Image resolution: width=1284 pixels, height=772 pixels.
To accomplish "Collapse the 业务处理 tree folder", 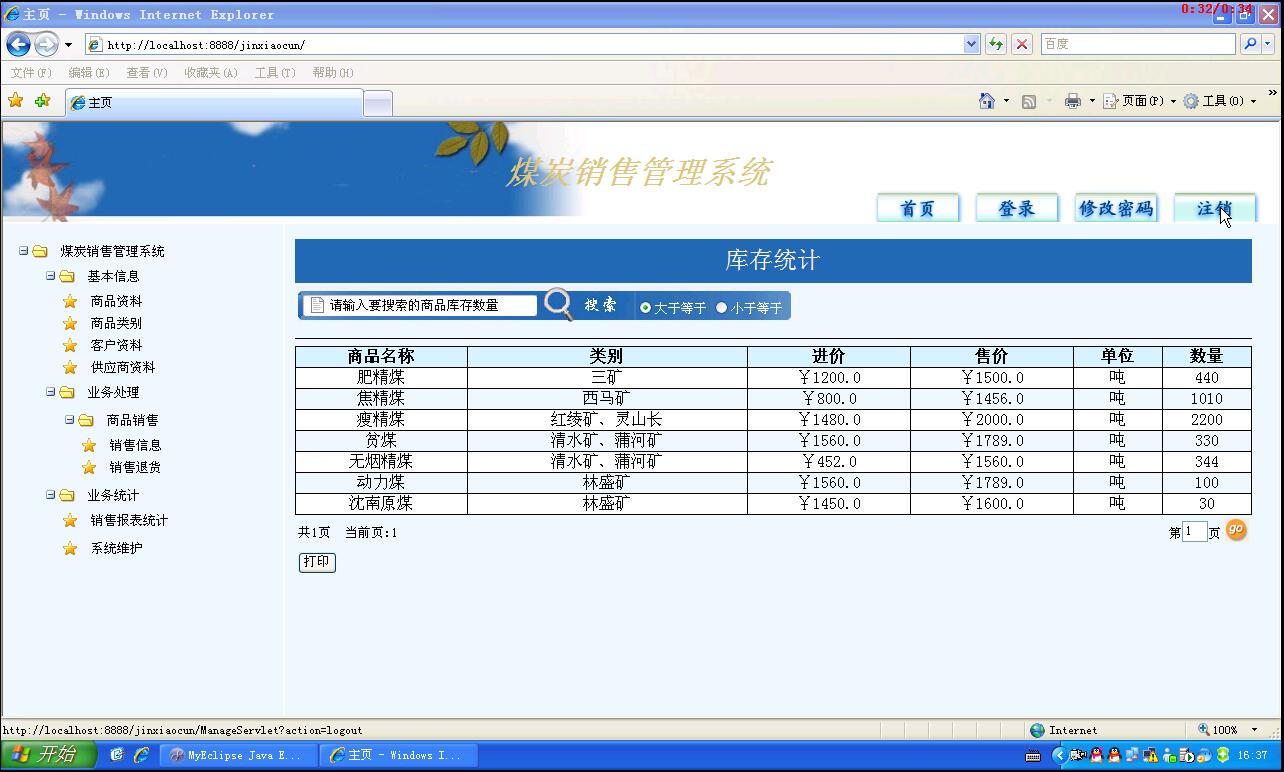I will click(50, 392).
